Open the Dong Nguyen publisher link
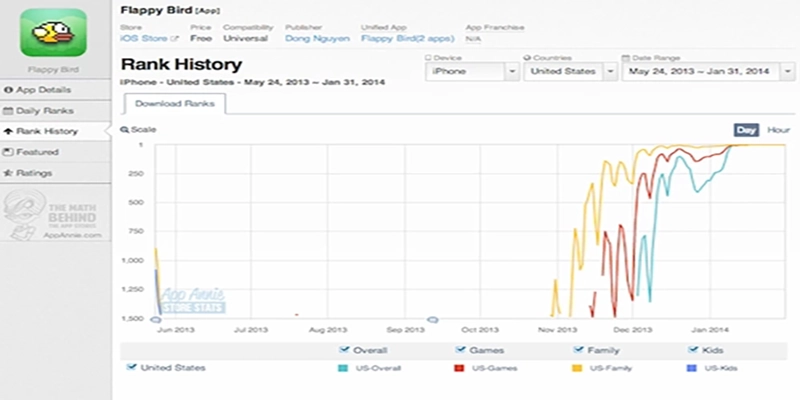 [x=317, y=39]
